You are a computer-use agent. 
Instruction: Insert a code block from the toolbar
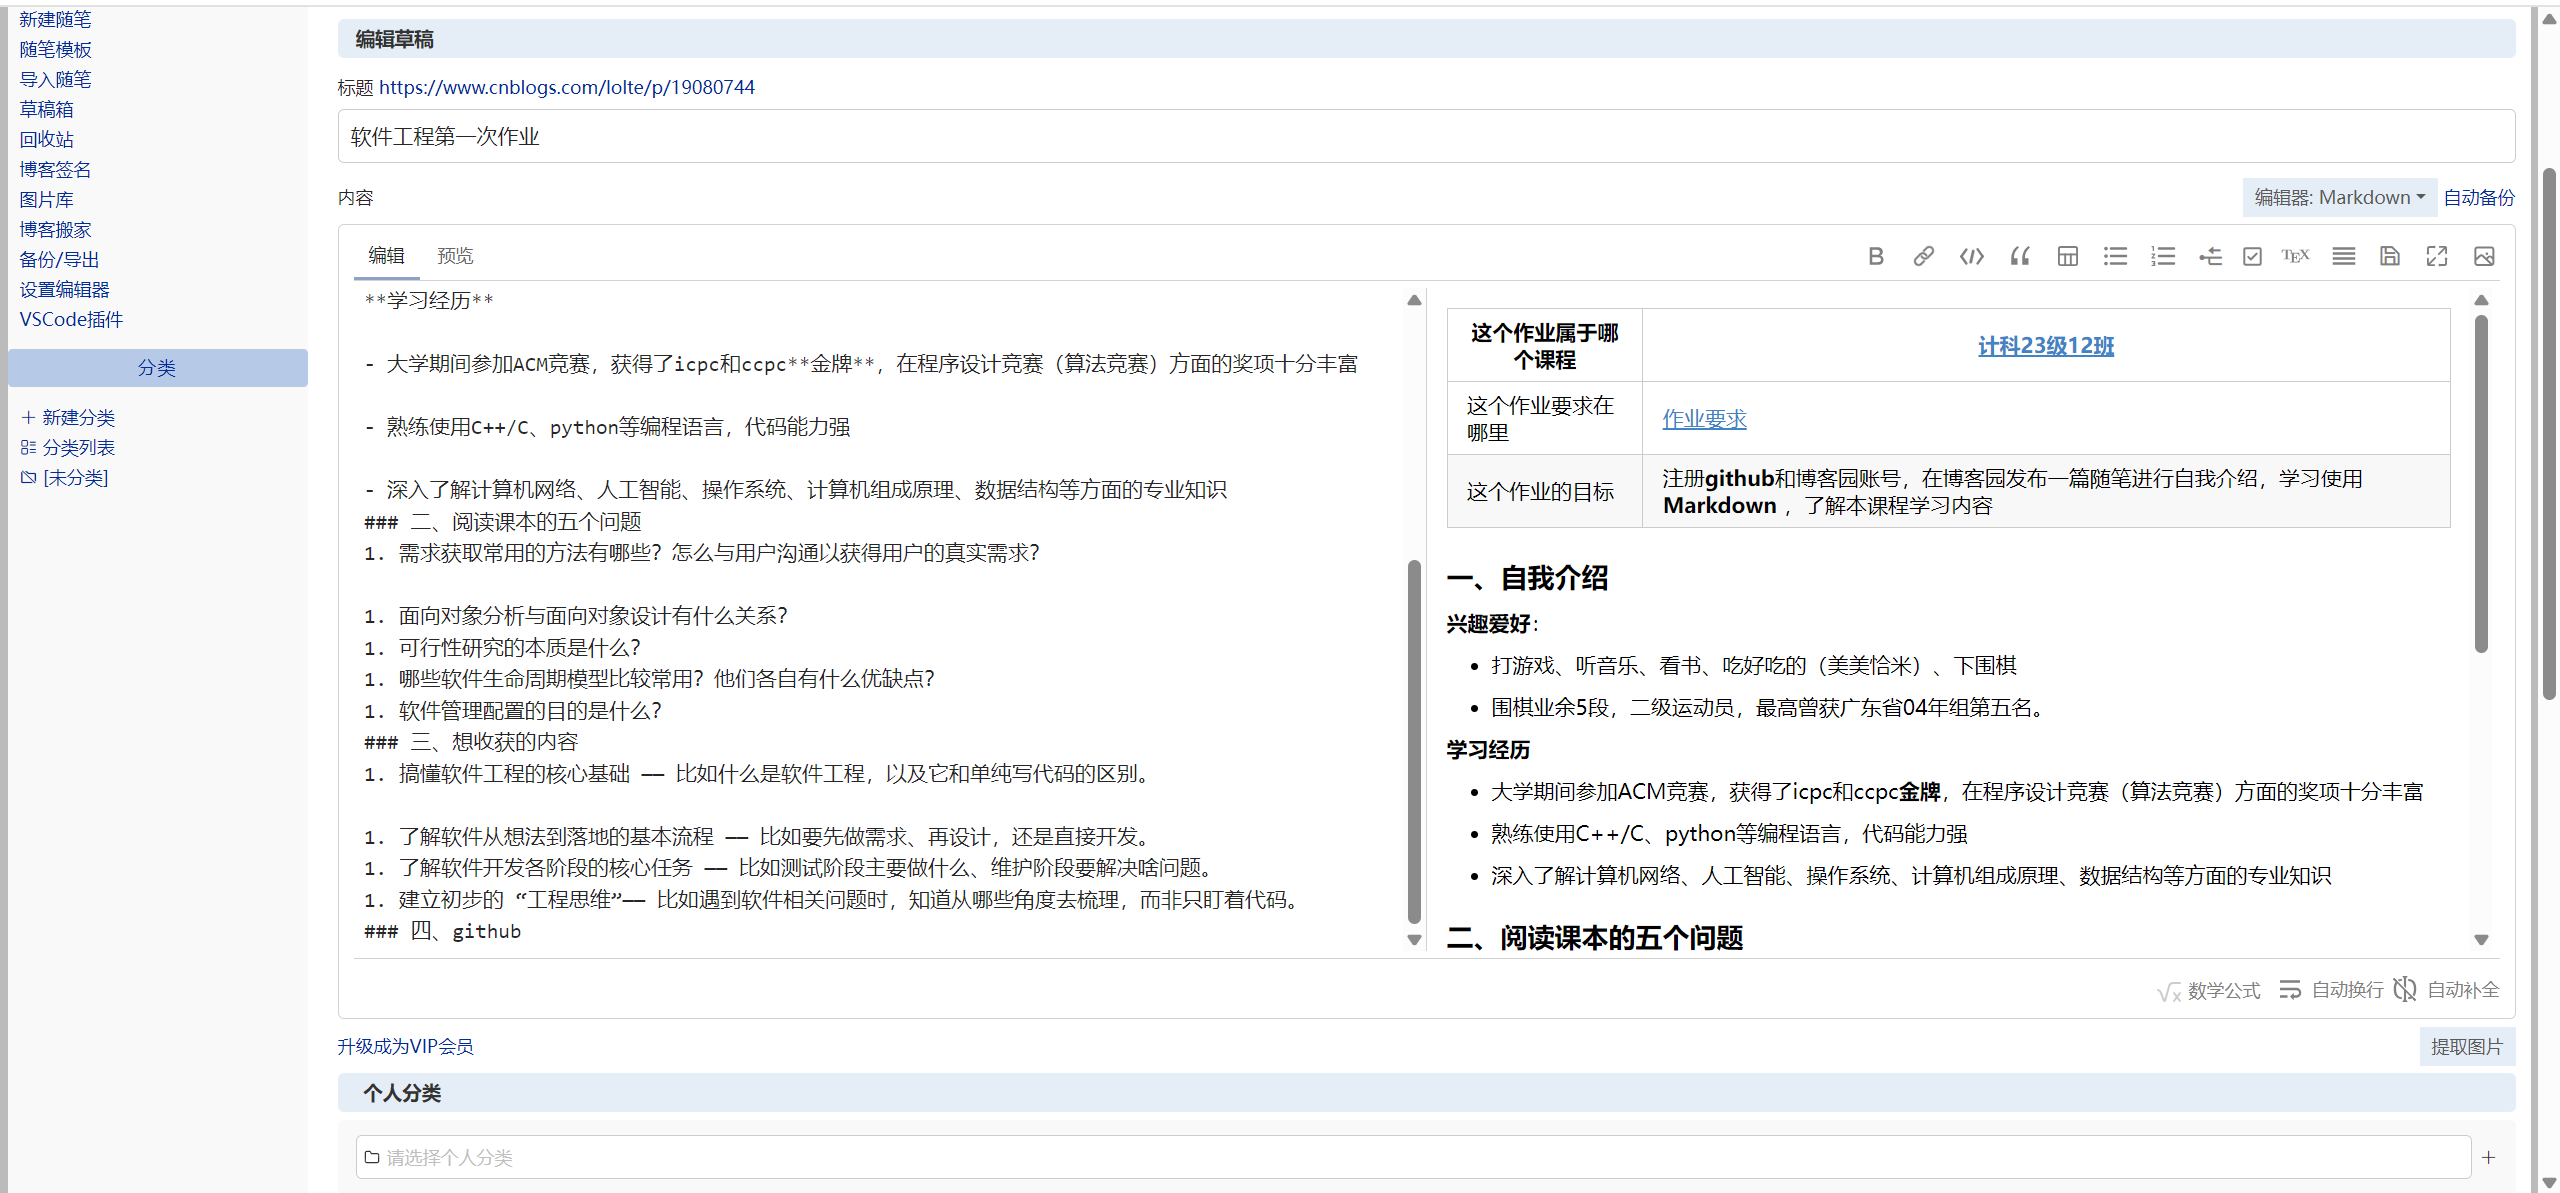1971,257
